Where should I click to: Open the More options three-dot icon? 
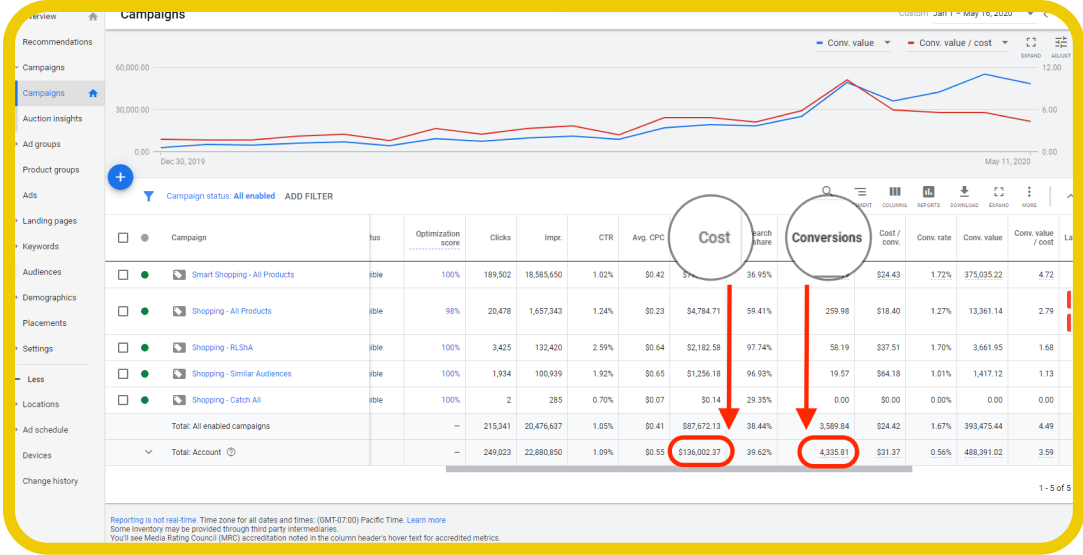[x=1029, y=194]
